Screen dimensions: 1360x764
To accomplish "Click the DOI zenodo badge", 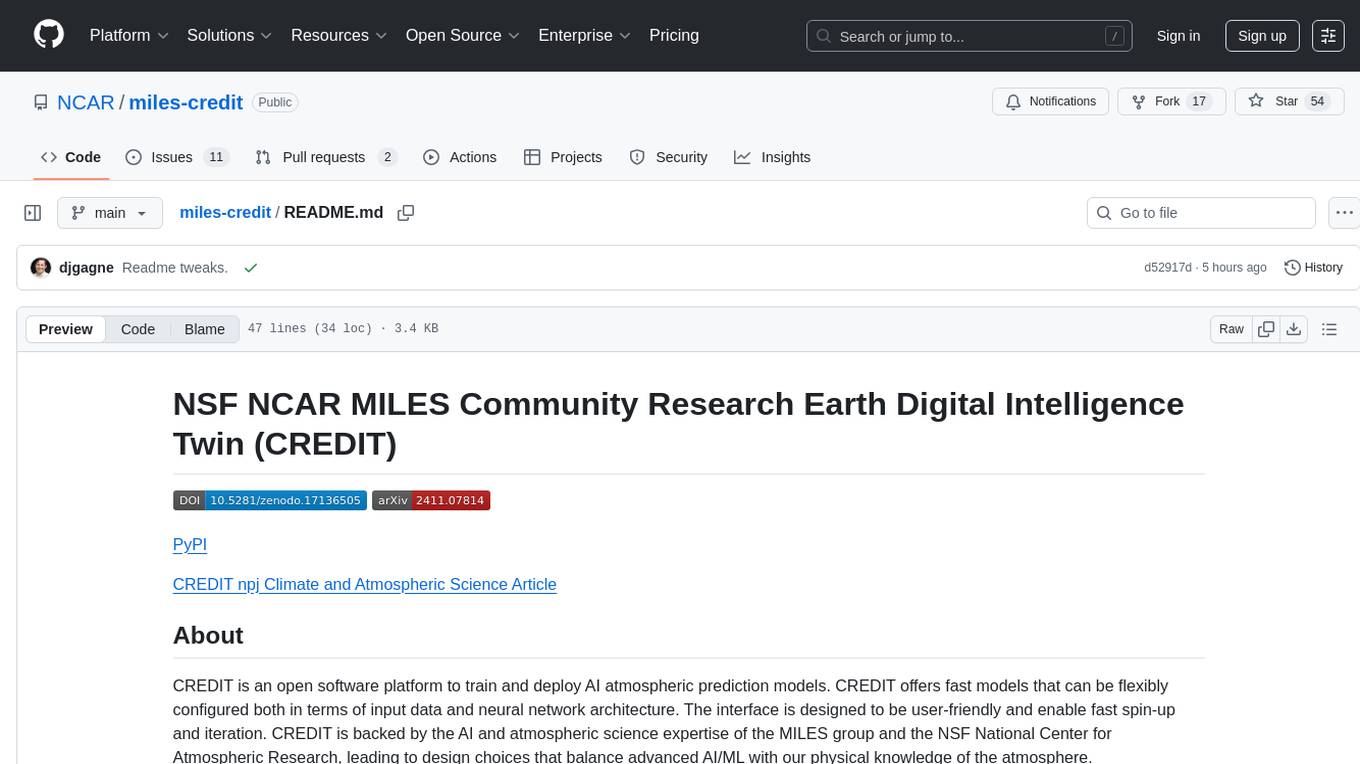I will coord(269,500).
